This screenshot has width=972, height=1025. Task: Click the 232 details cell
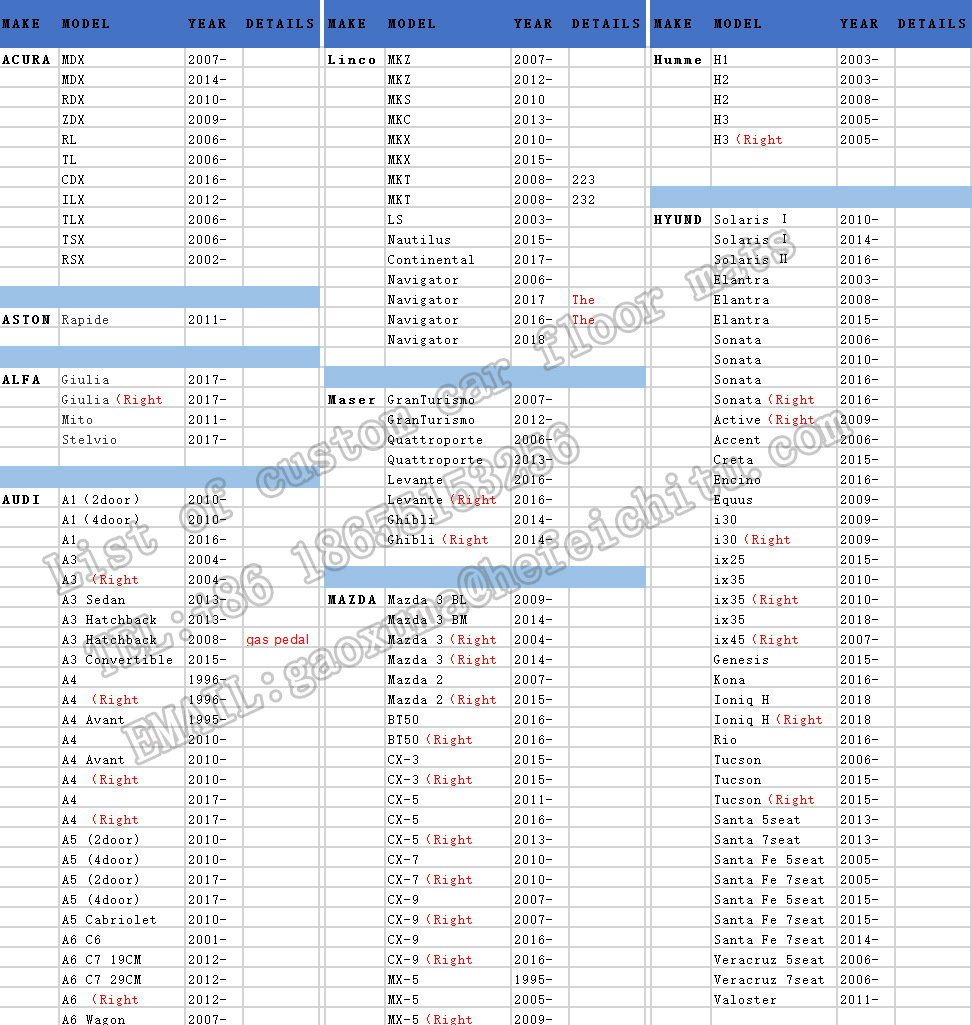click(607, 199)
